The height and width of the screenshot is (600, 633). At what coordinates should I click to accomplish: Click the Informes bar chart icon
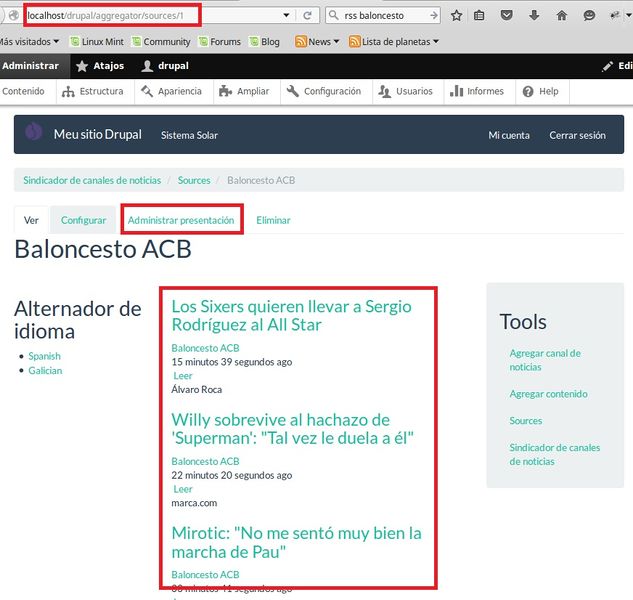(x=456, y=91)
